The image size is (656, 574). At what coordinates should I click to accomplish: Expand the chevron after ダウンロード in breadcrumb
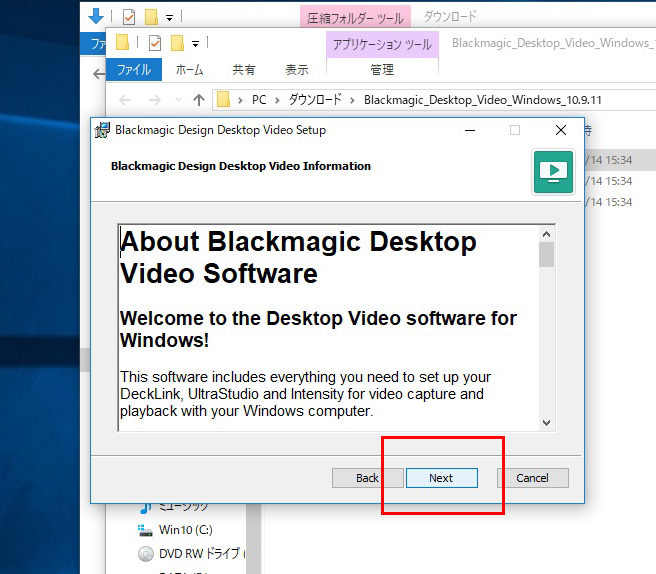point(352,100)
